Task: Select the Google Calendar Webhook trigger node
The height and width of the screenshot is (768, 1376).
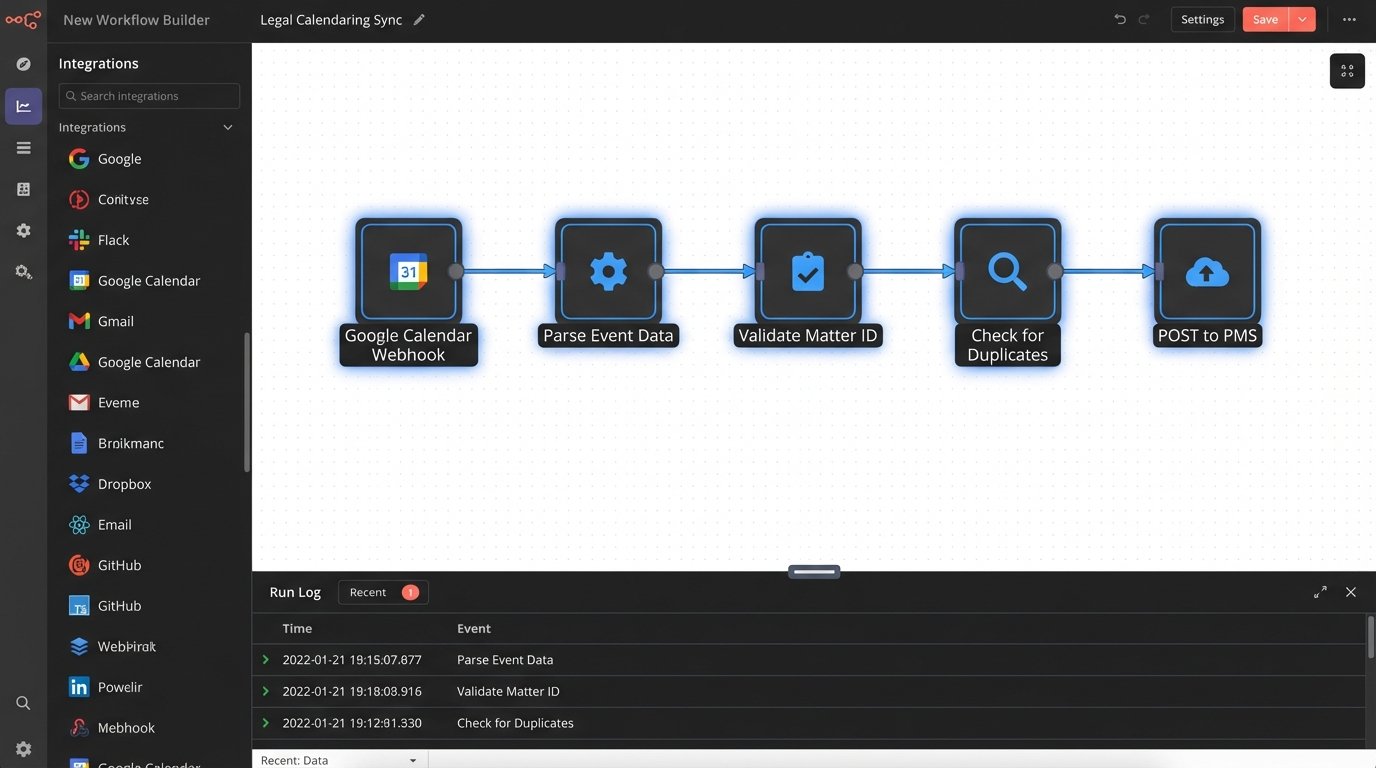Action: 408,270
